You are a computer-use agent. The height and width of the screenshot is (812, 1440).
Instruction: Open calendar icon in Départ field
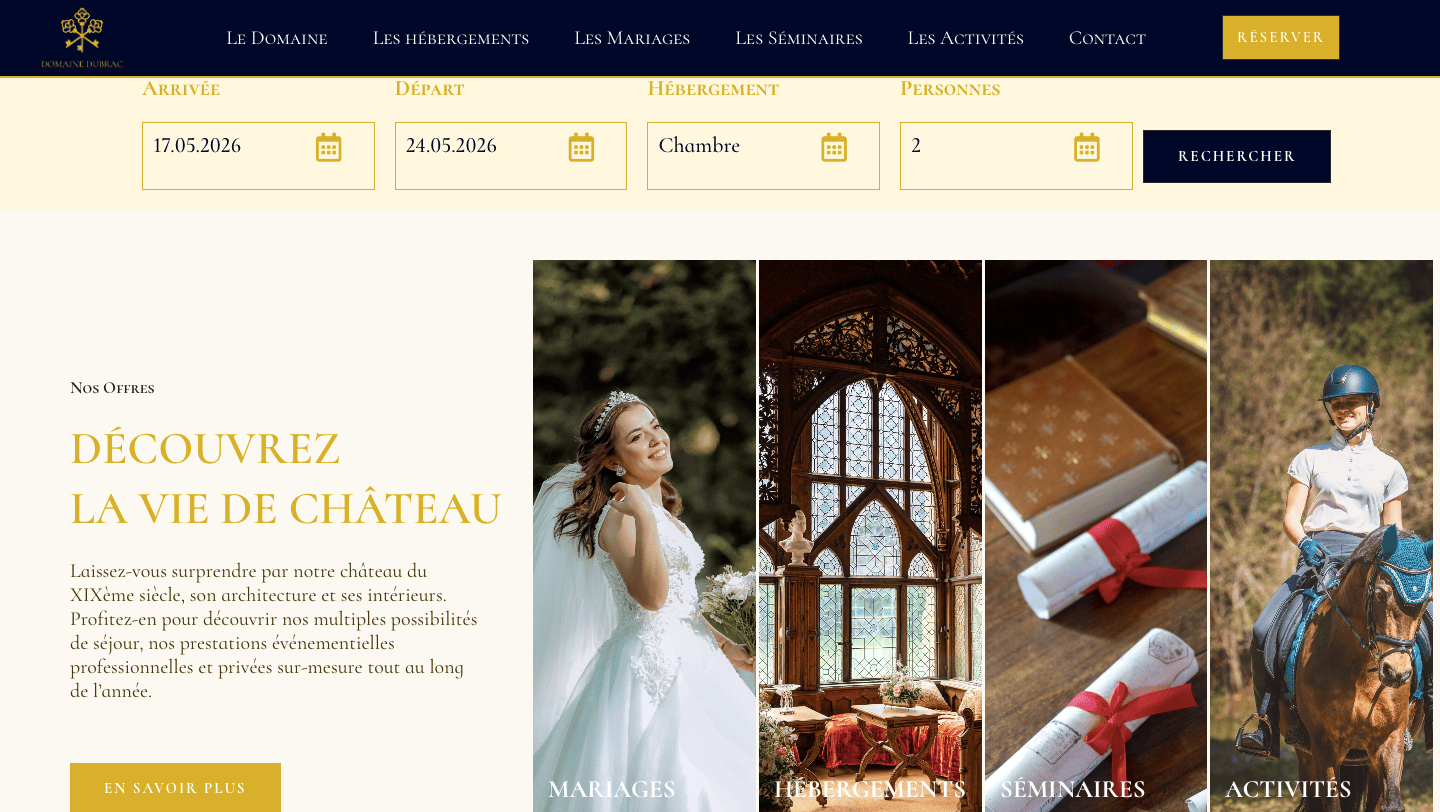(x=582, y=147)
